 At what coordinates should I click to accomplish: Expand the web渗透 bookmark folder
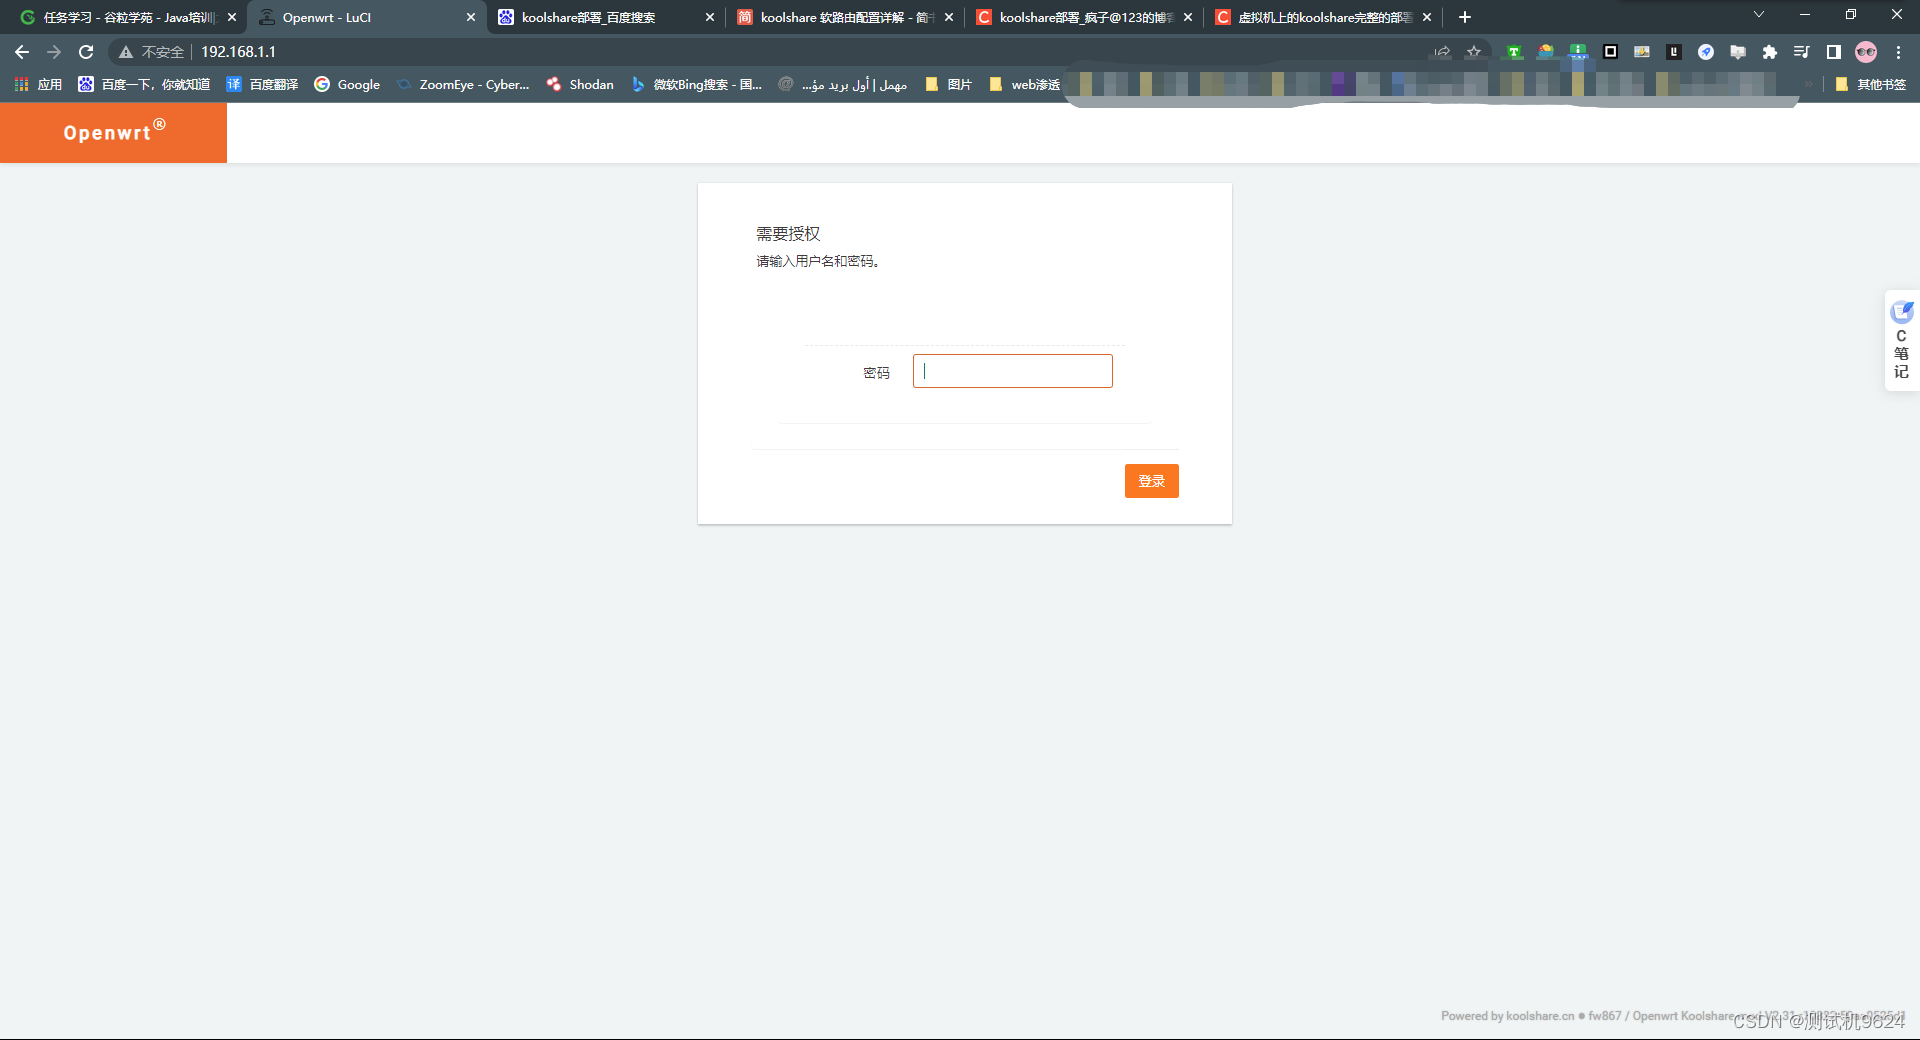pyautogui.click(x=1024, y=85)
